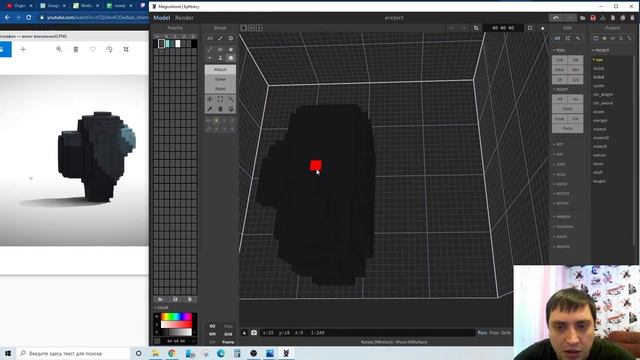Toggle the WB display option
This screenshot has height=360, width=640.
(212, 334)
